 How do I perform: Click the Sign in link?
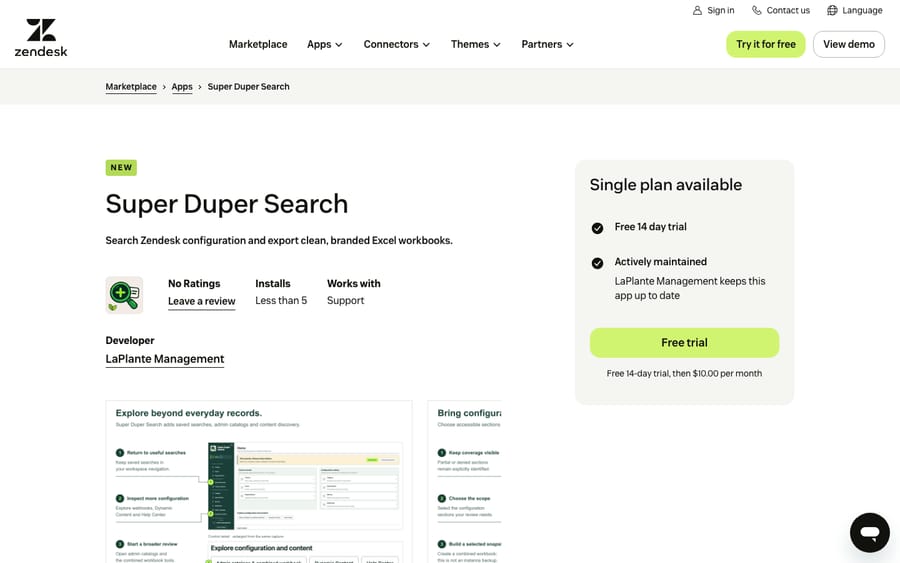713,10
